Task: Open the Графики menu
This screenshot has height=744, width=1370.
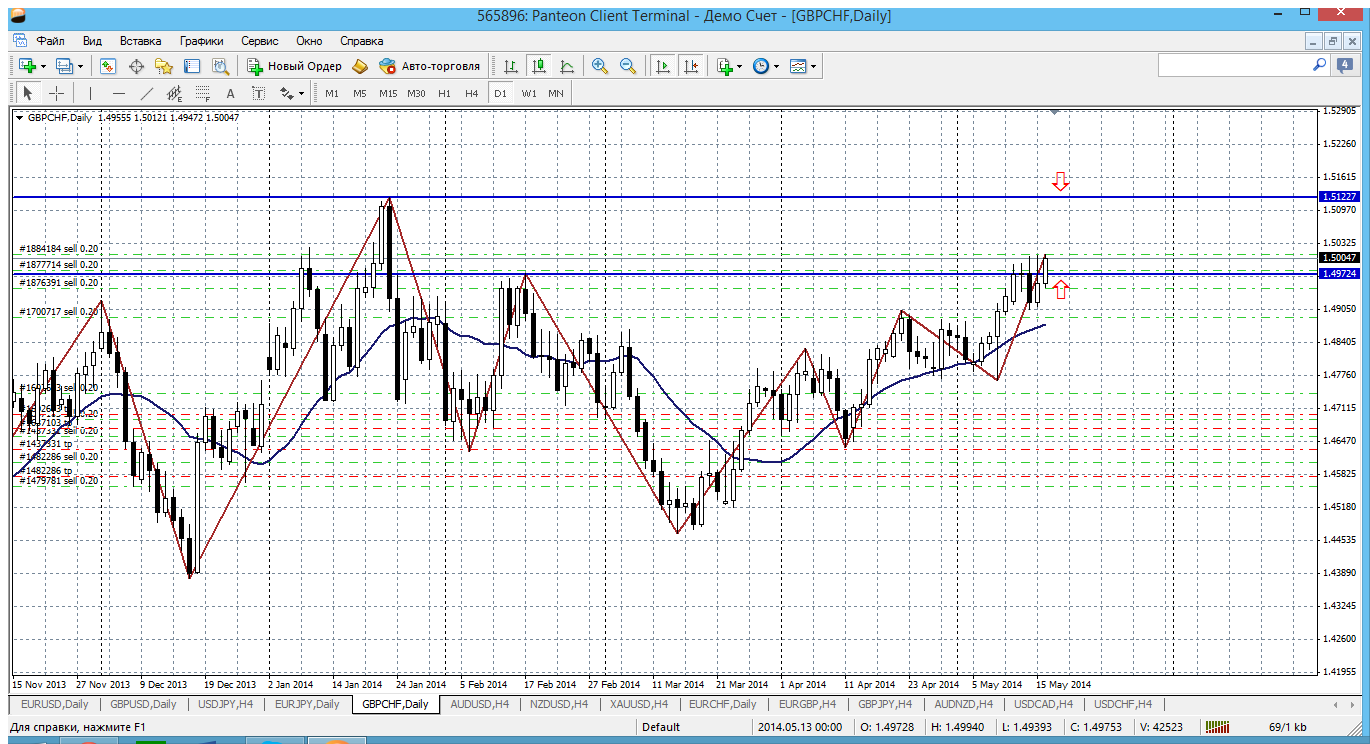Action: pos(201,41)
